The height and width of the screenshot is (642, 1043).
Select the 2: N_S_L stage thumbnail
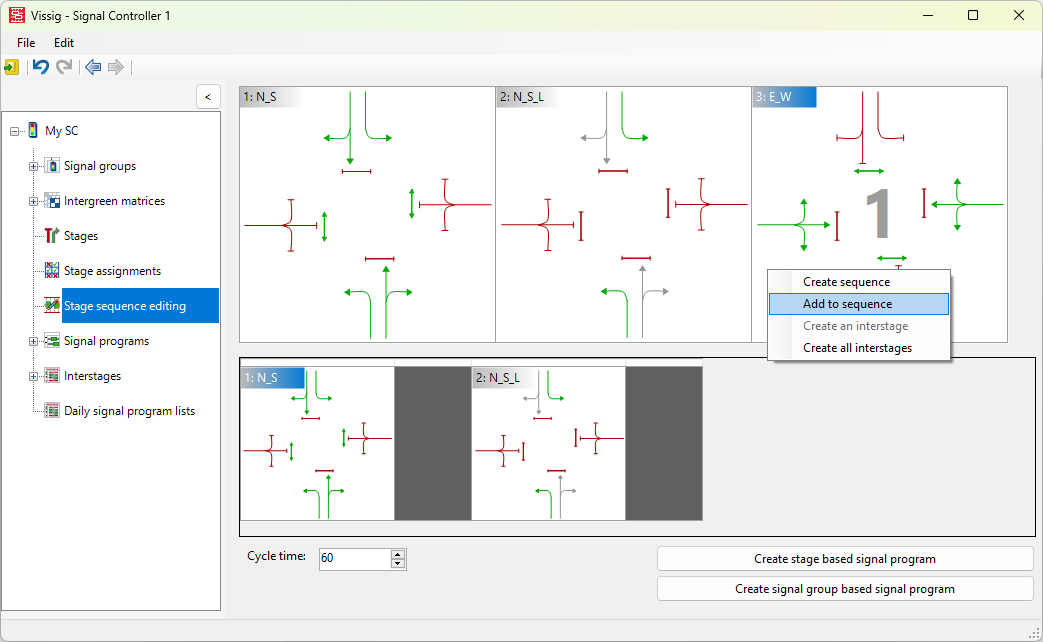623,215
